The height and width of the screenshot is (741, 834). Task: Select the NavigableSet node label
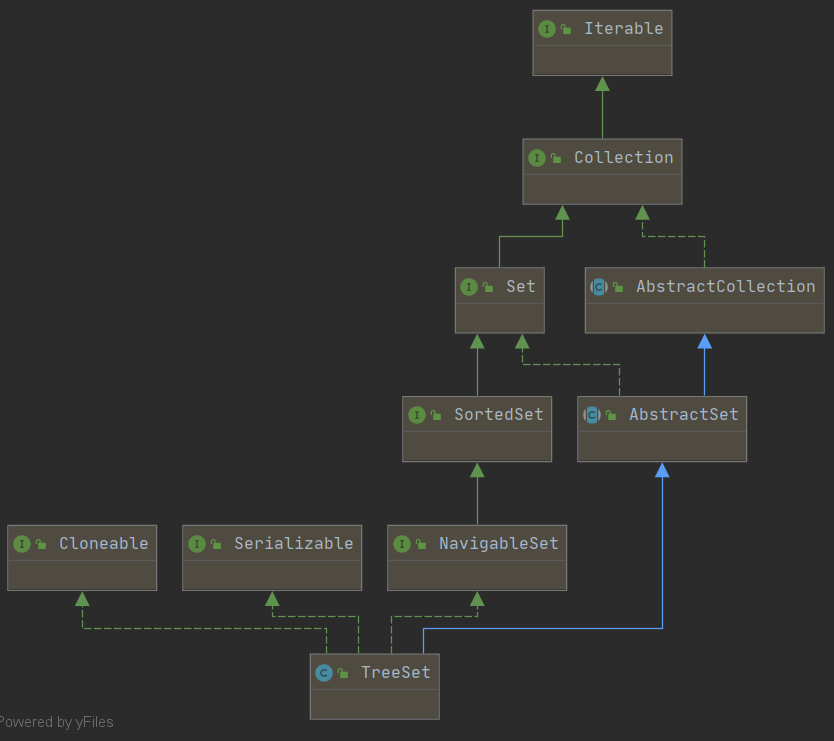click(498, 544)
